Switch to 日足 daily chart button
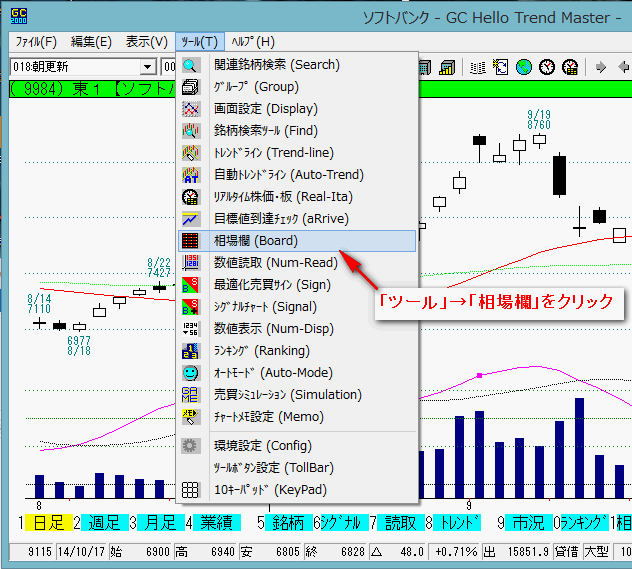The height and width of the screenshot is (569, 632). [x=49, y=523]
